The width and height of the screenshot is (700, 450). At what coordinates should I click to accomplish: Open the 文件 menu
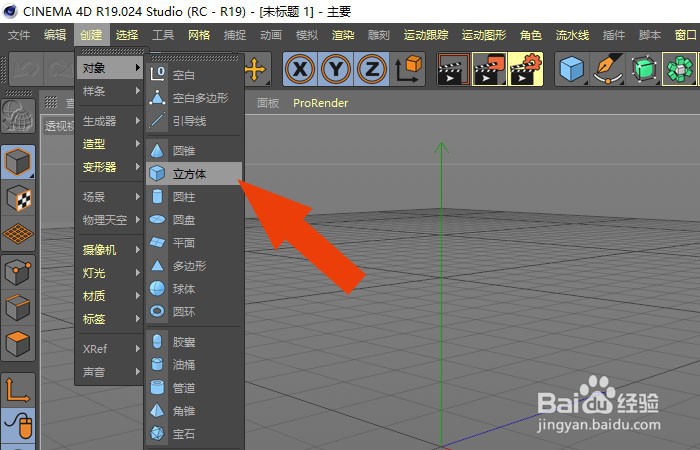(19, 35)
